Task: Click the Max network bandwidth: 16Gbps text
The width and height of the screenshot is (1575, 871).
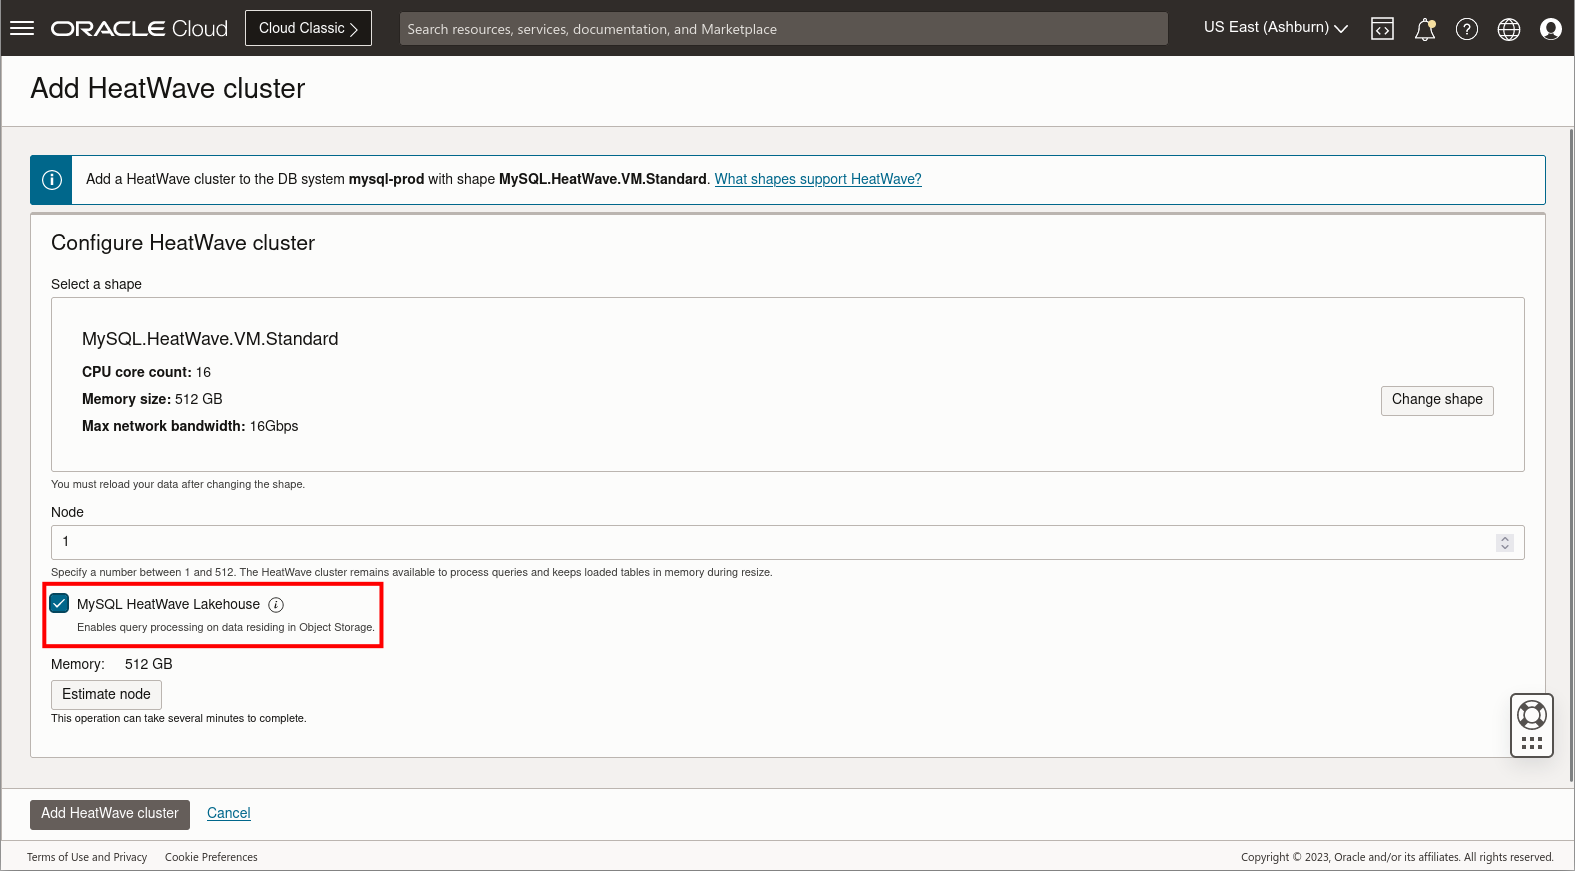Action: point(190,426)
